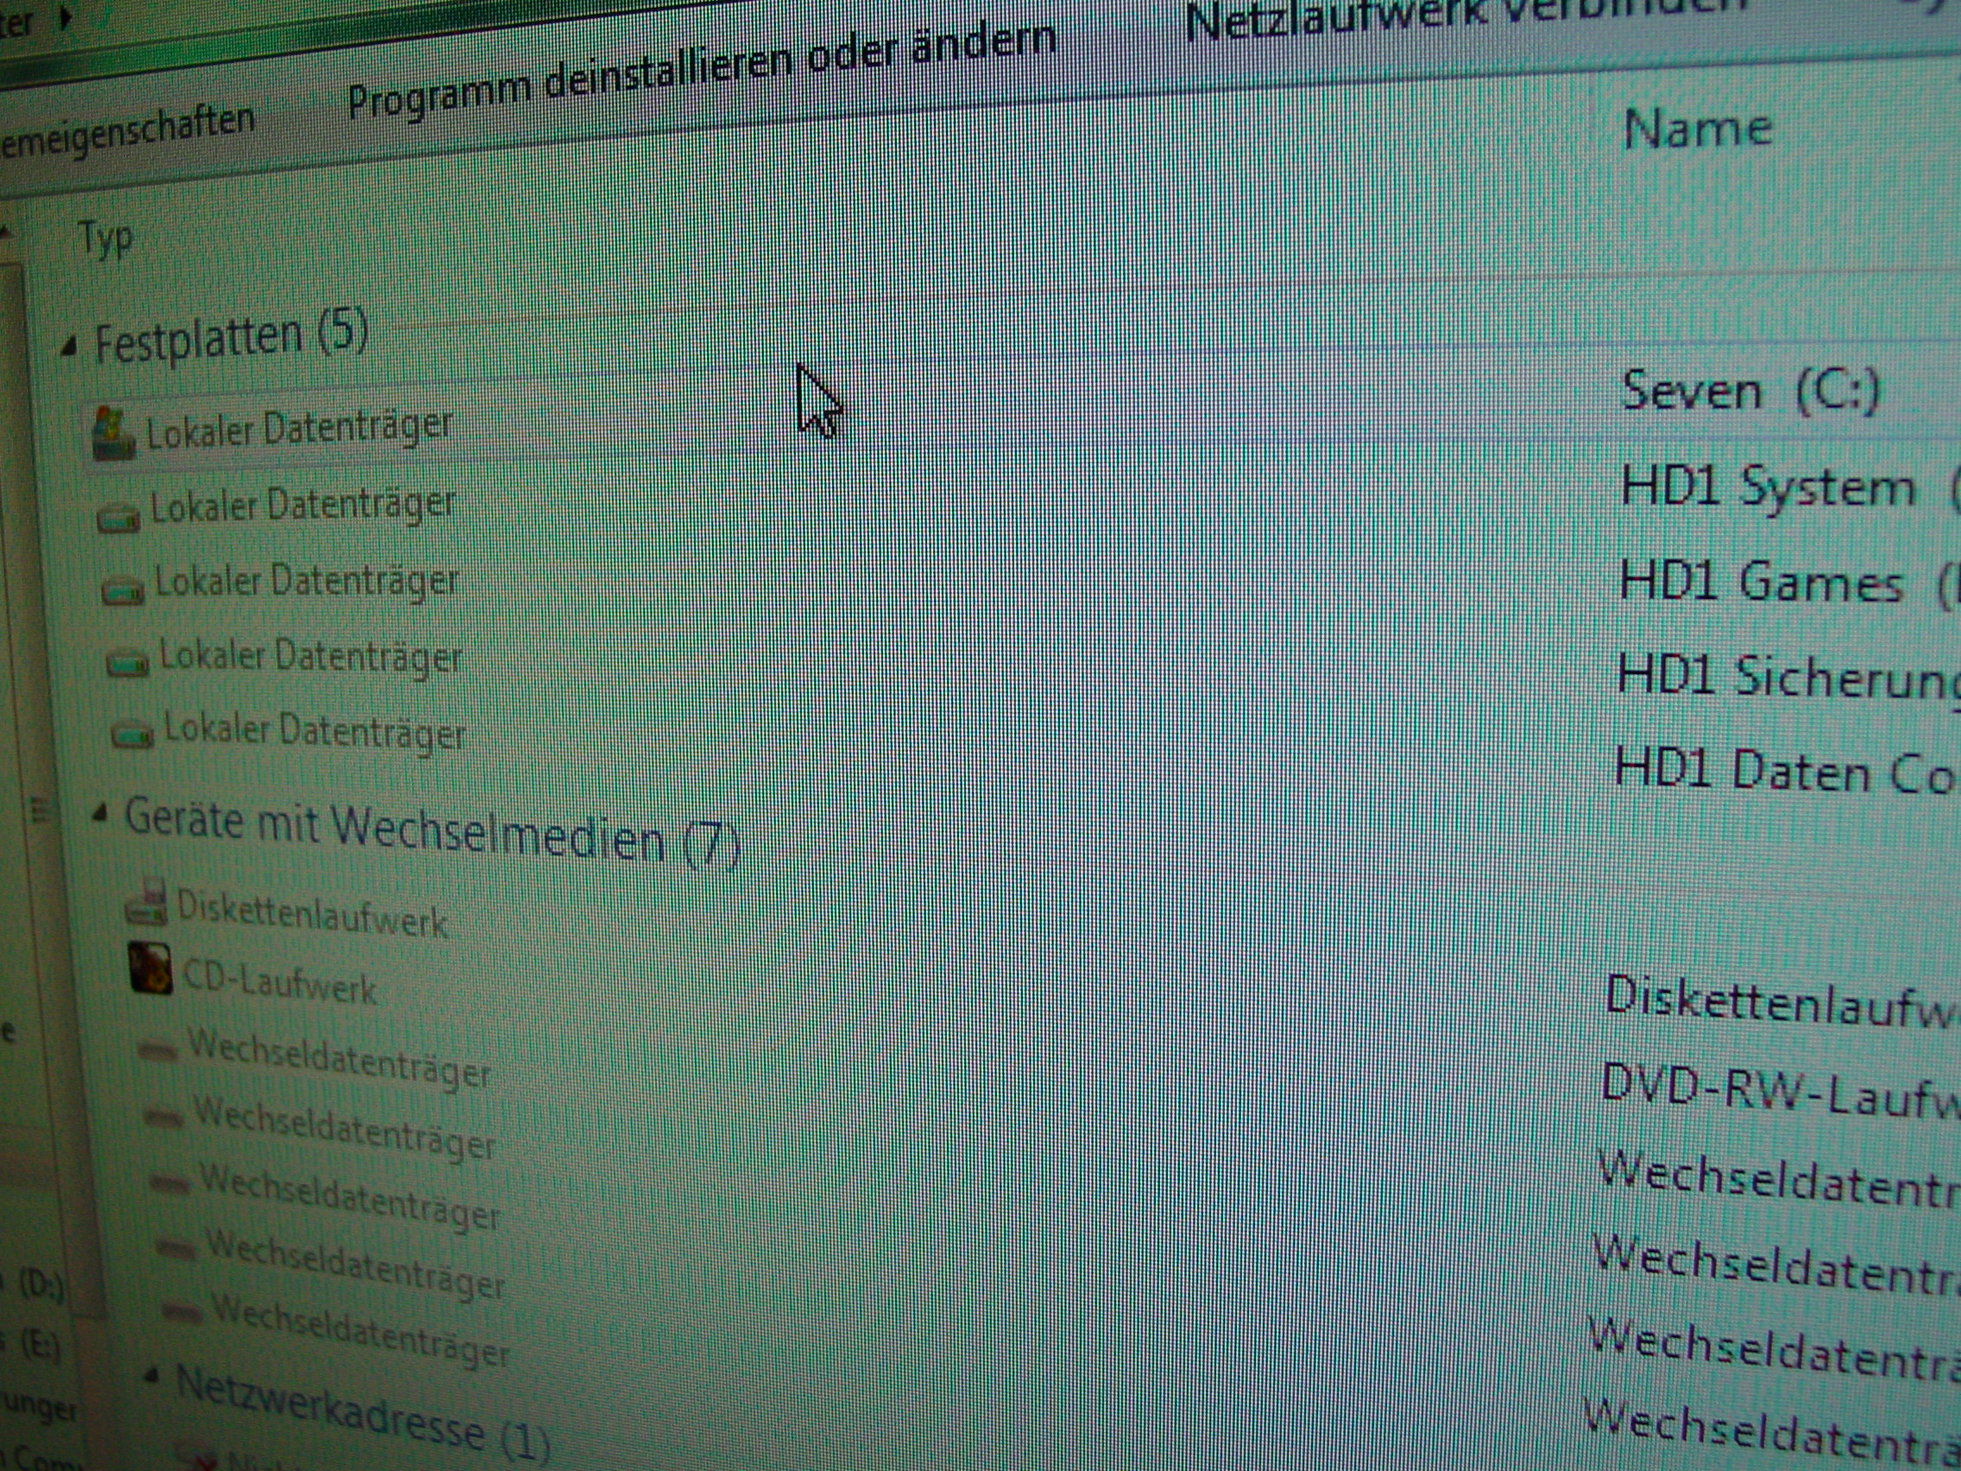1961x1471 pixels.
Task: Sort by the Typ column header
Action: pyautogui.click(x=105, y=239)
